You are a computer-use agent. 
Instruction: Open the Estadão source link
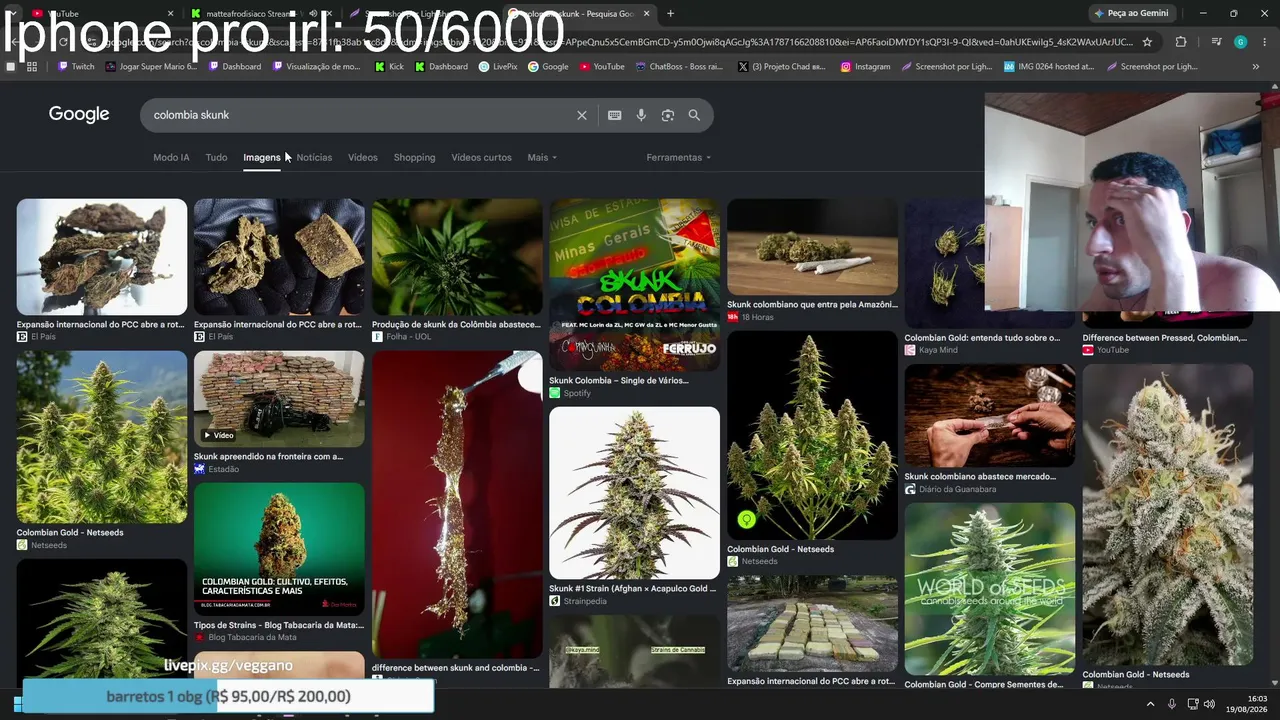(217, 469)
